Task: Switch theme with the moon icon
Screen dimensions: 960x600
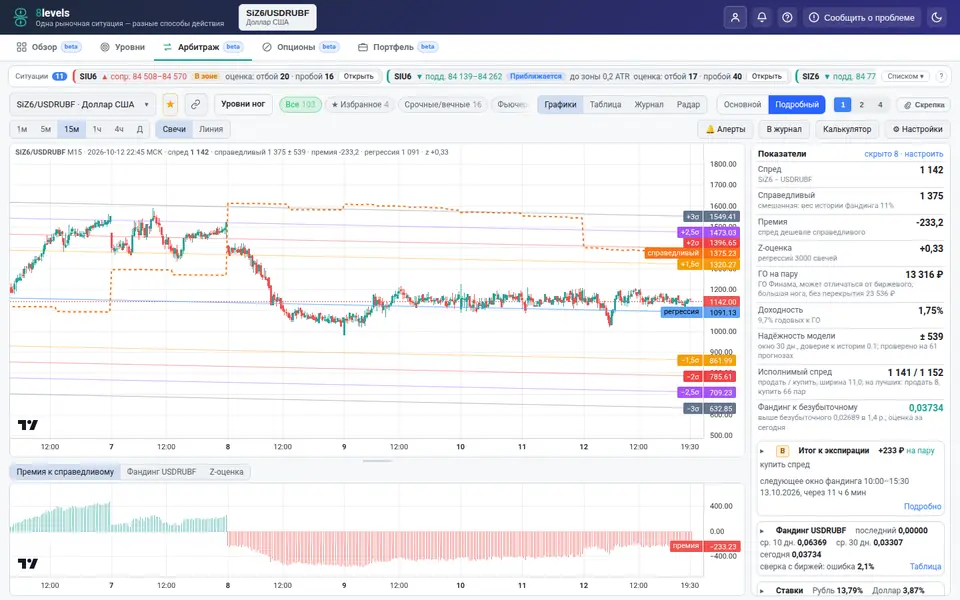Action: coord(936,18)
